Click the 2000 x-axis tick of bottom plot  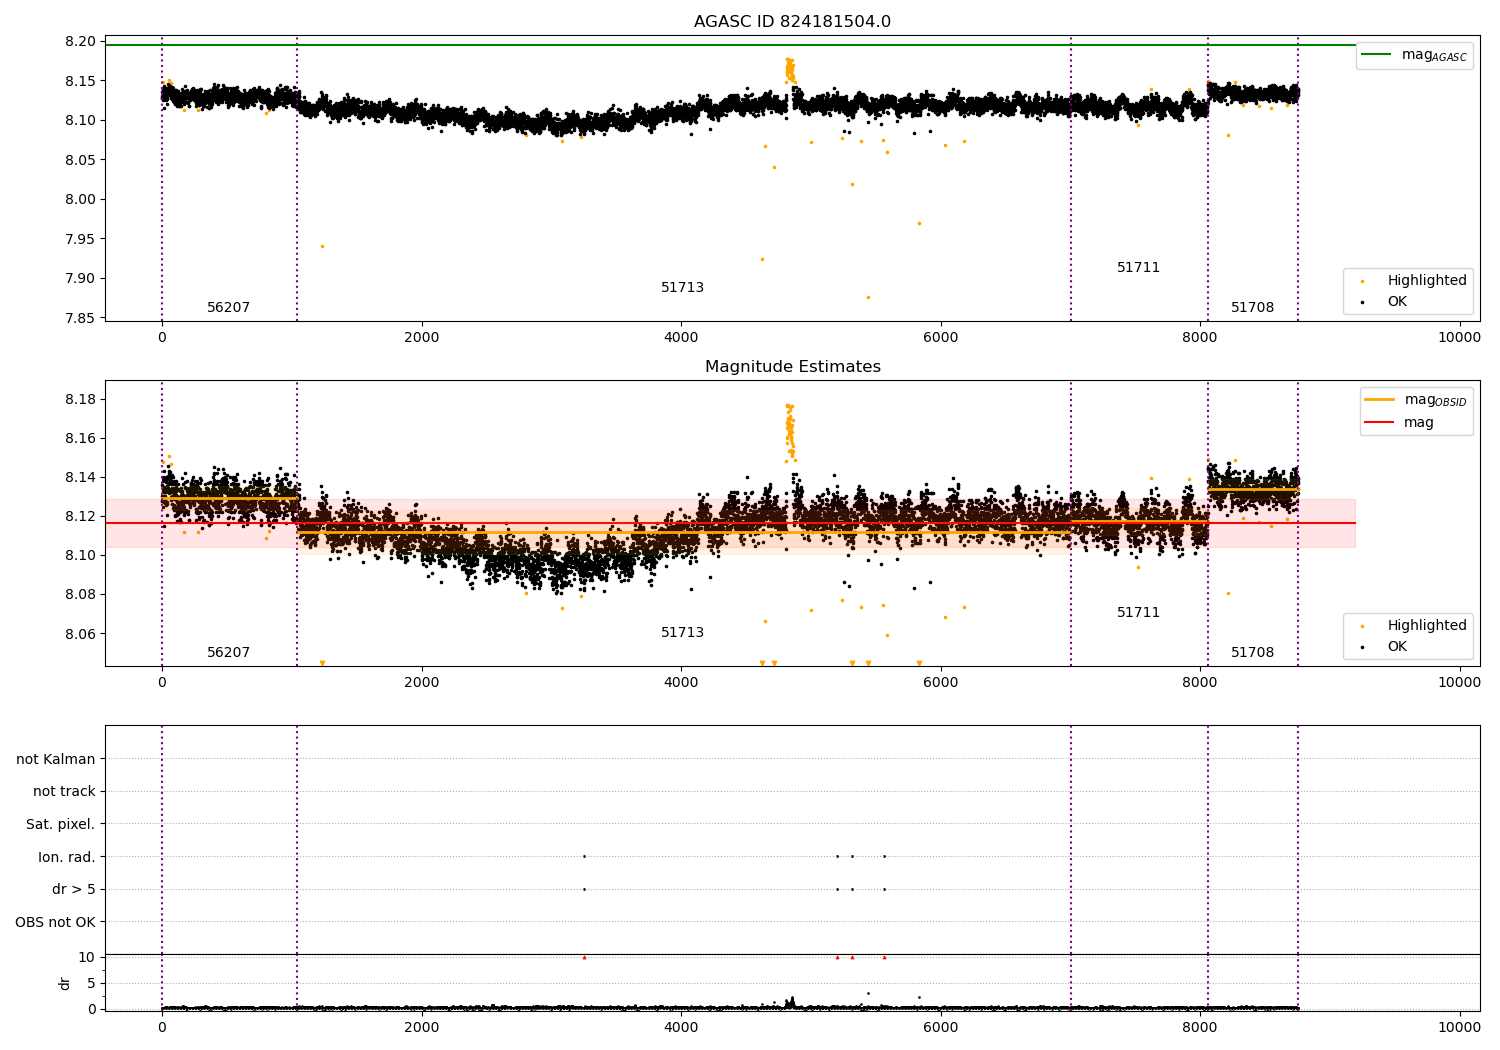coord(421,1027)
